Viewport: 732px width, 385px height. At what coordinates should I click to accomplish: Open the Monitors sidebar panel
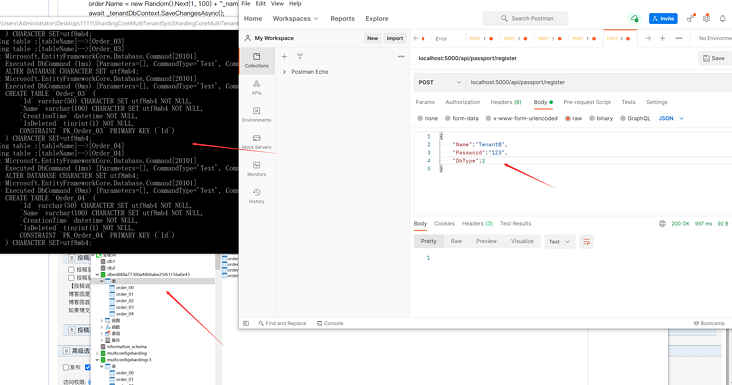point(256,168)
